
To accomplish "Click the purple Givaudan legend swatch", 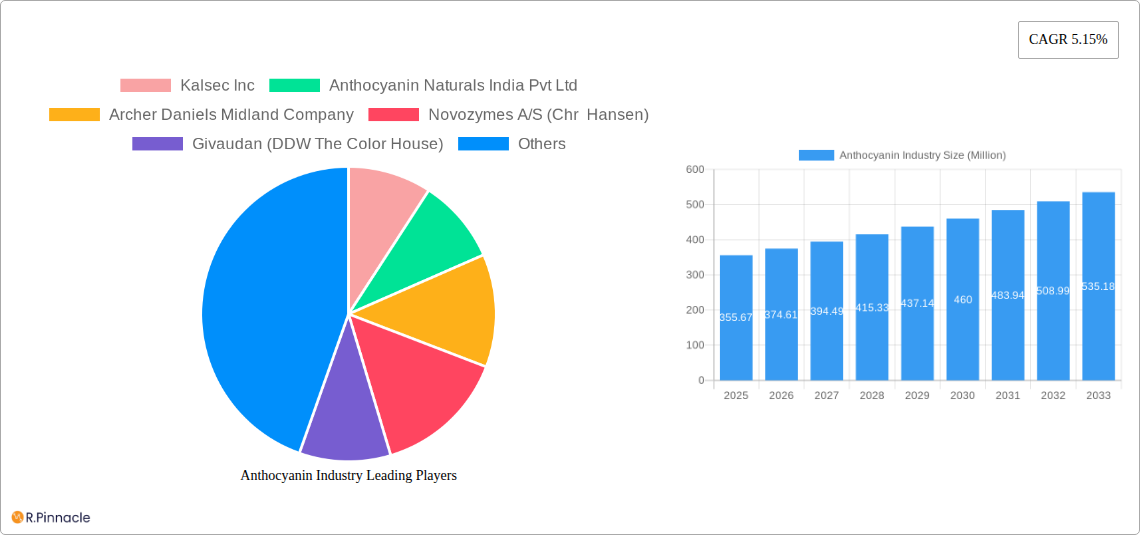I will click(158, 143).
